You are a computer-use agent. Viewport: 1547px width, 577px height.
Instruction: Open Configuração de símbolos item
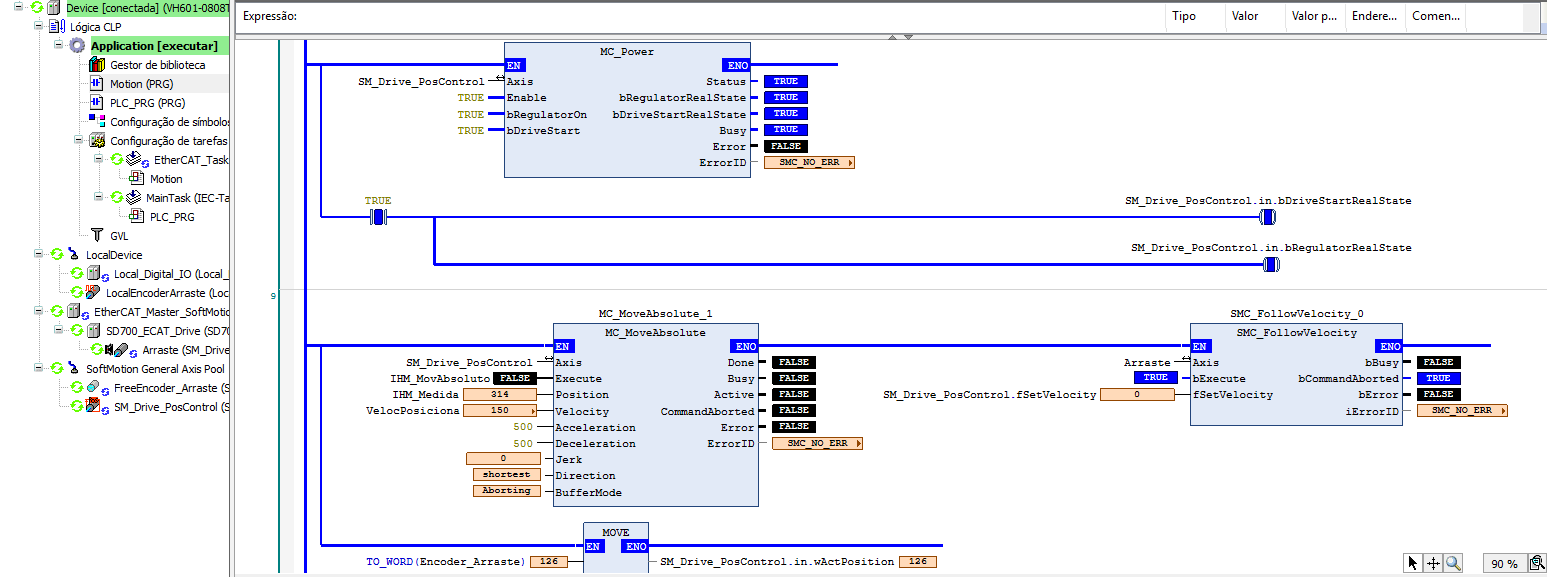[170, 122]
